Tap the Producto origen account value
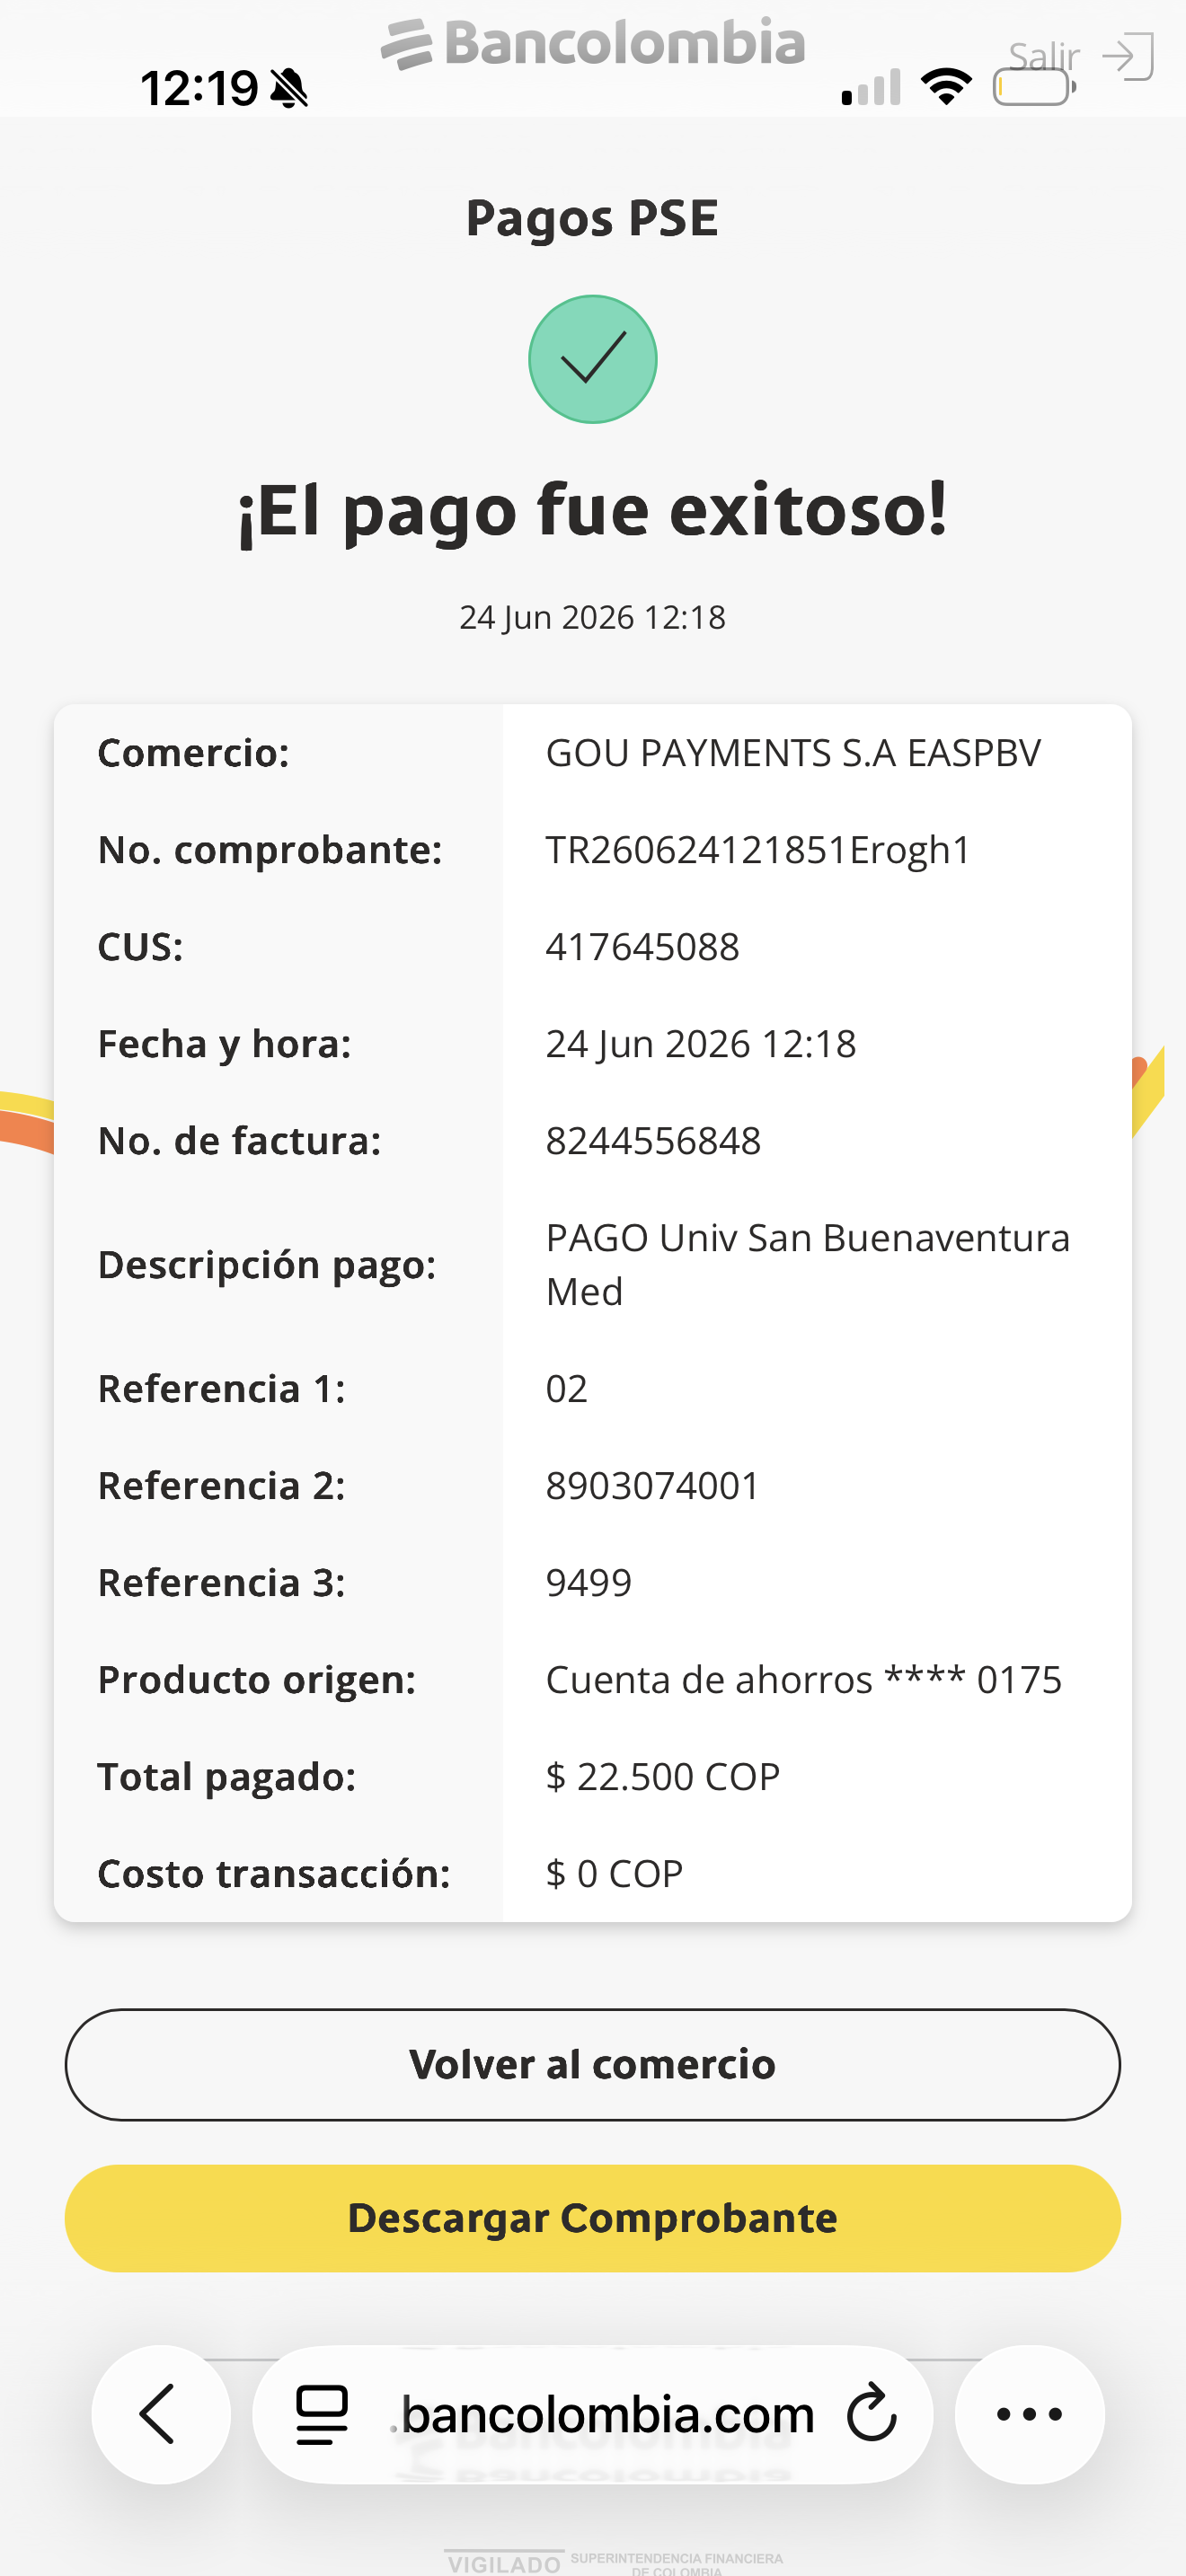1186x2576 pixels. pos(803,1679)
